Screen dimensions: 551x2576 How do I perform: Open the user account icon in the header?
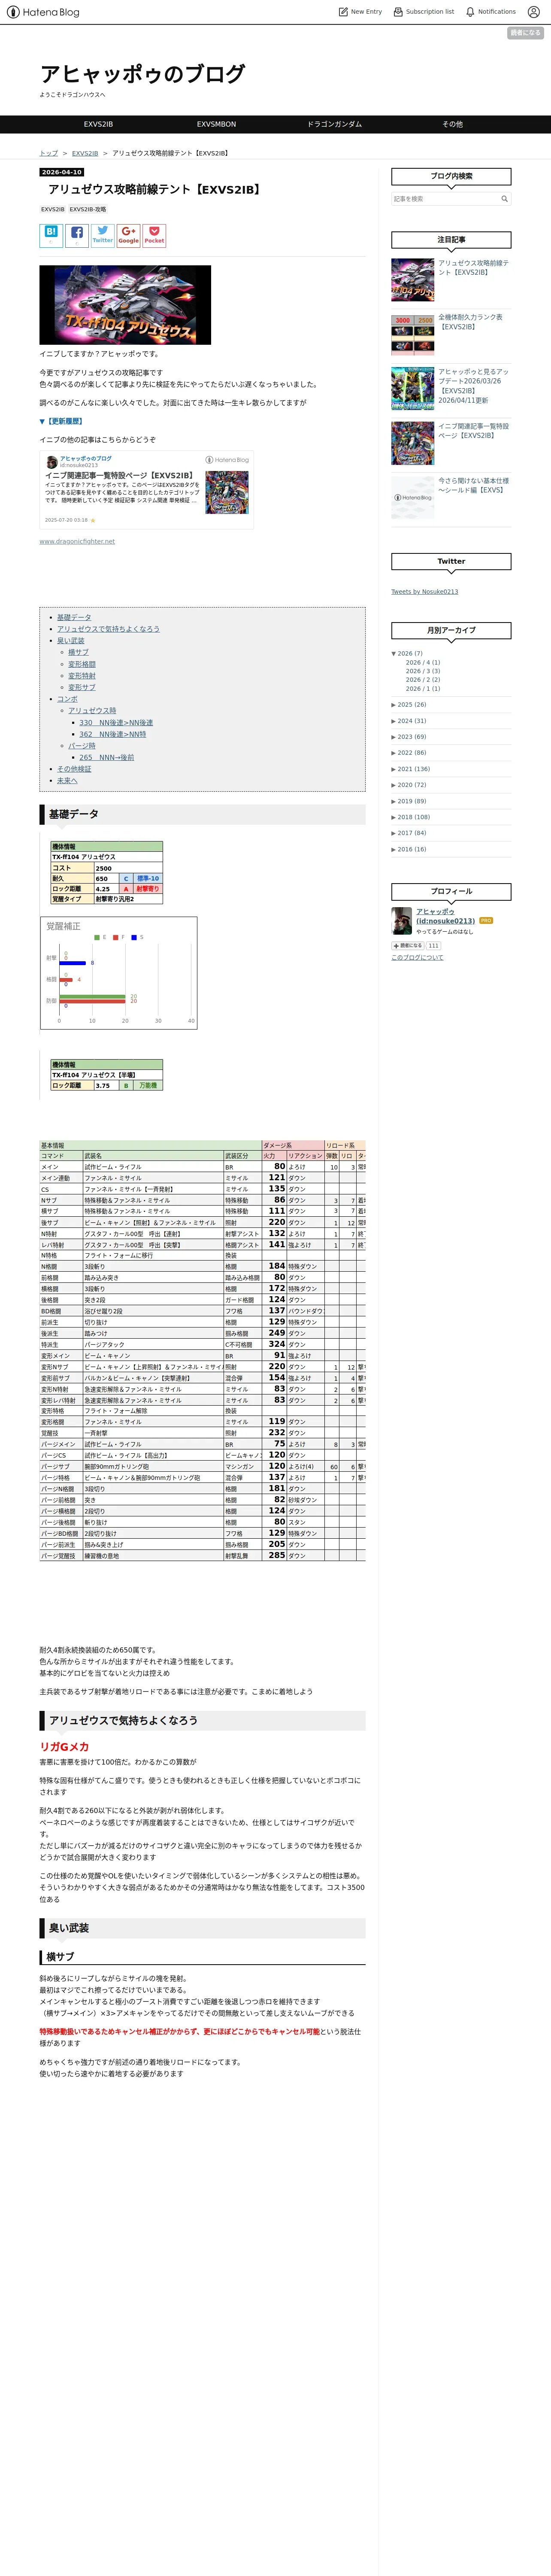point(533,12)
